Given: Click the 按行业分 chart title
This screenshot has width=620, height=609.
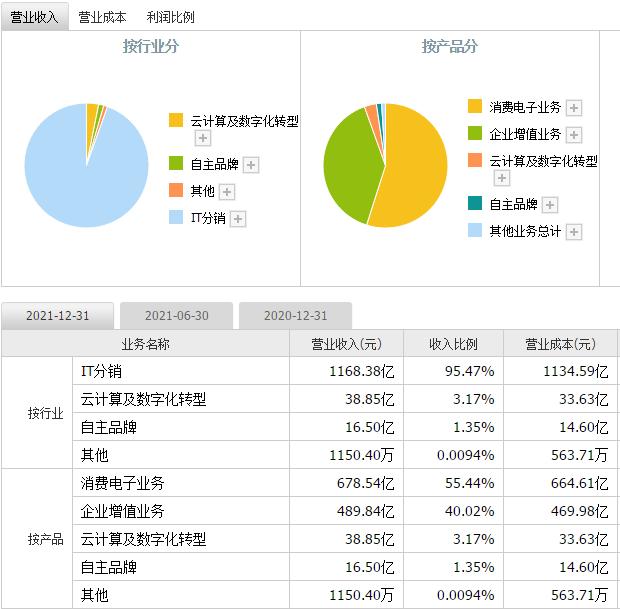Looking at the screenshot, I should 151,46.
